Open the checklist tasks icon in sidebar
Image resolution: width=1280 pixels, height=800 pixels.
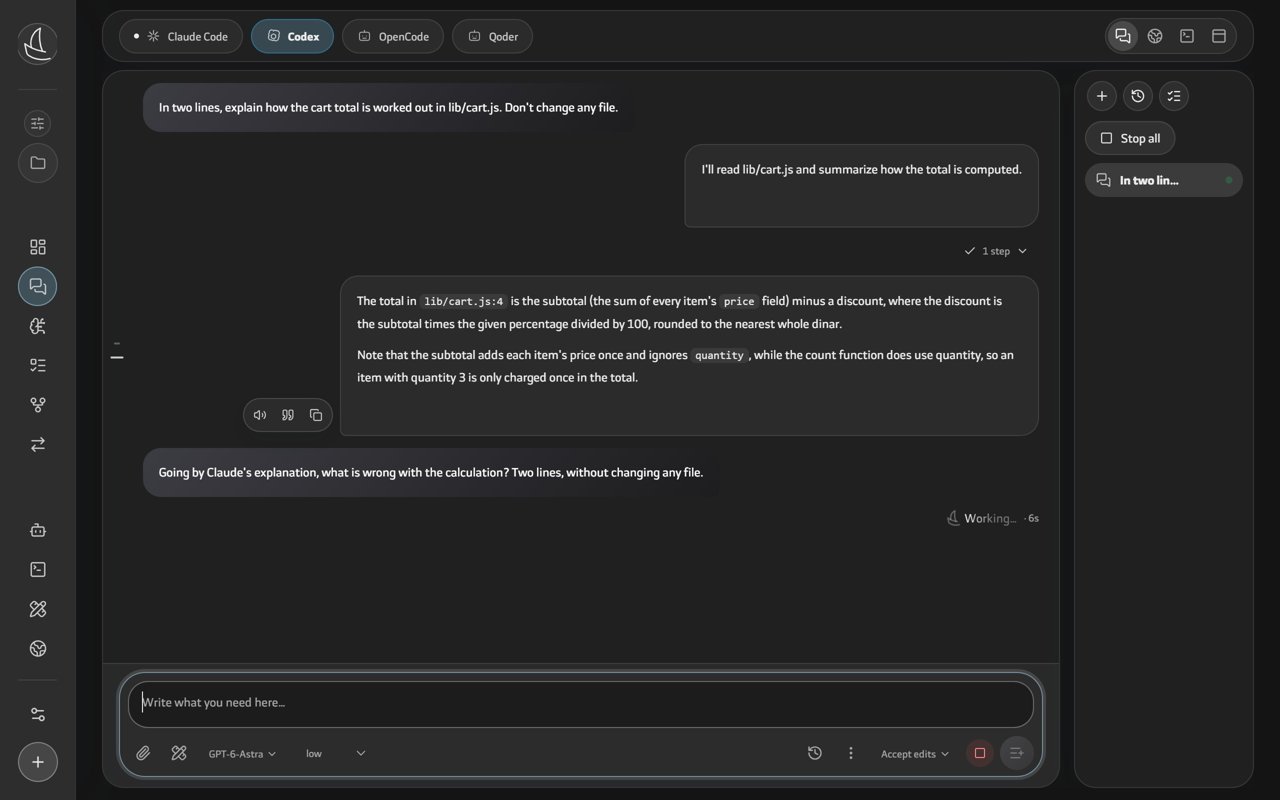click(38, 365)
